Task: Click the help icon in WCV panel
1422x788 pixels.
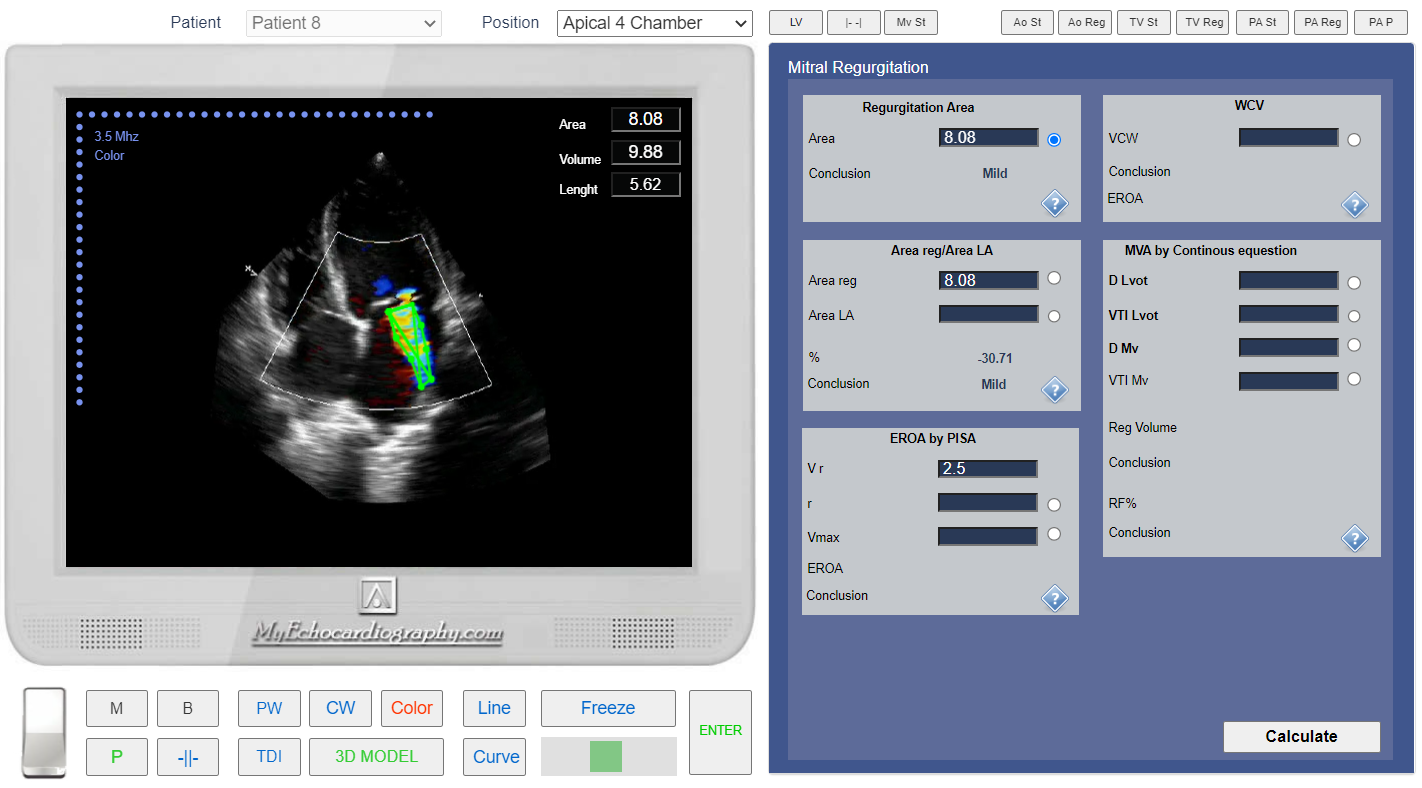Action: click(1354, 205)
